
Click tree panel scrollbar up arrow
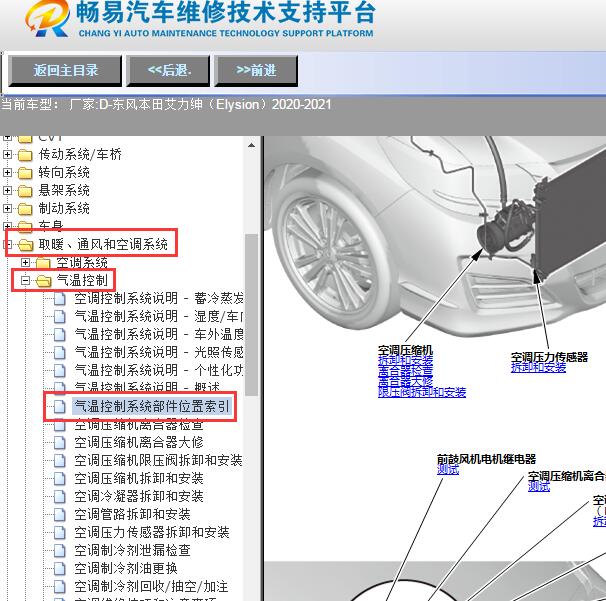click(x=252, y=146)
